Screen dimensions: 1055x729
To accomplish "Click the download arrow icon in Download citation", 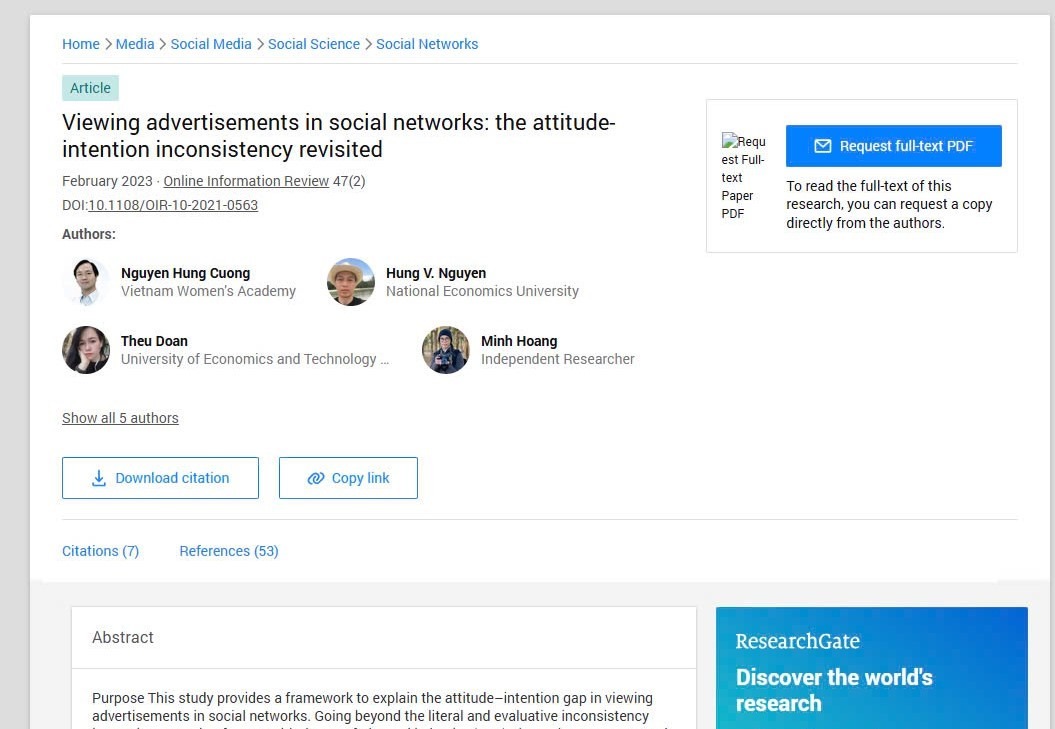I will tap(99, 478).
